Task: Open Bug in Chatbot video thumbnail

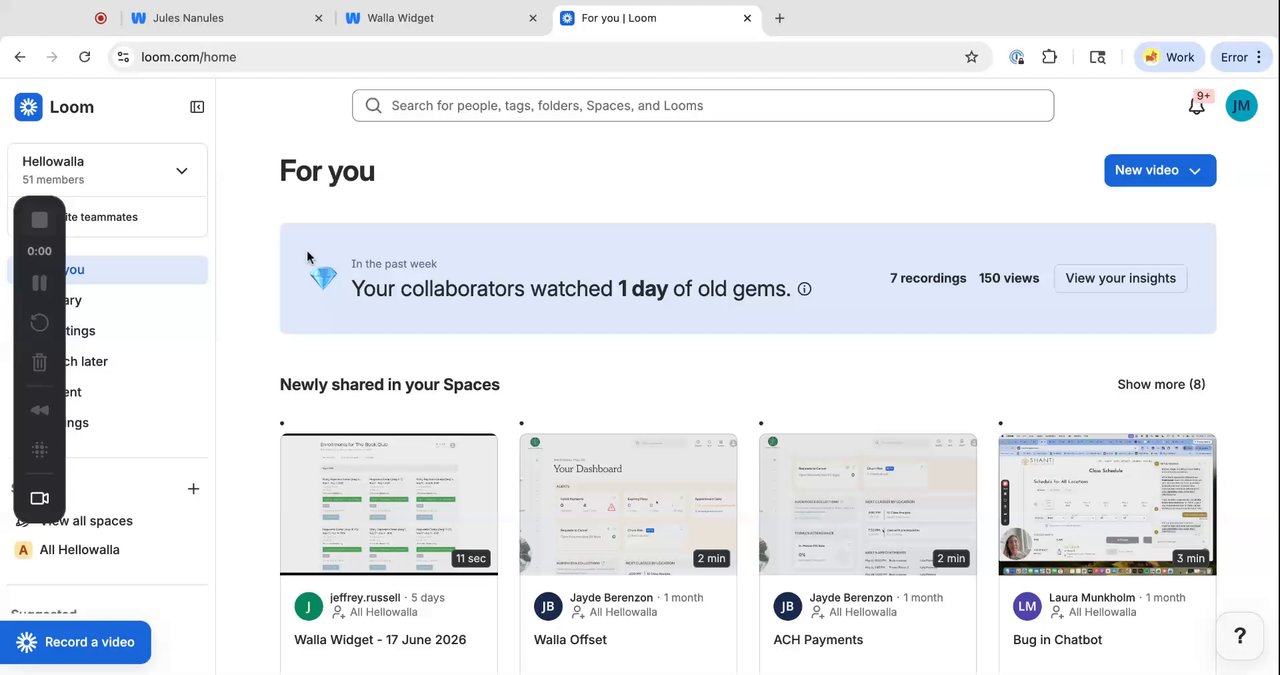Action: (1107, 504)
